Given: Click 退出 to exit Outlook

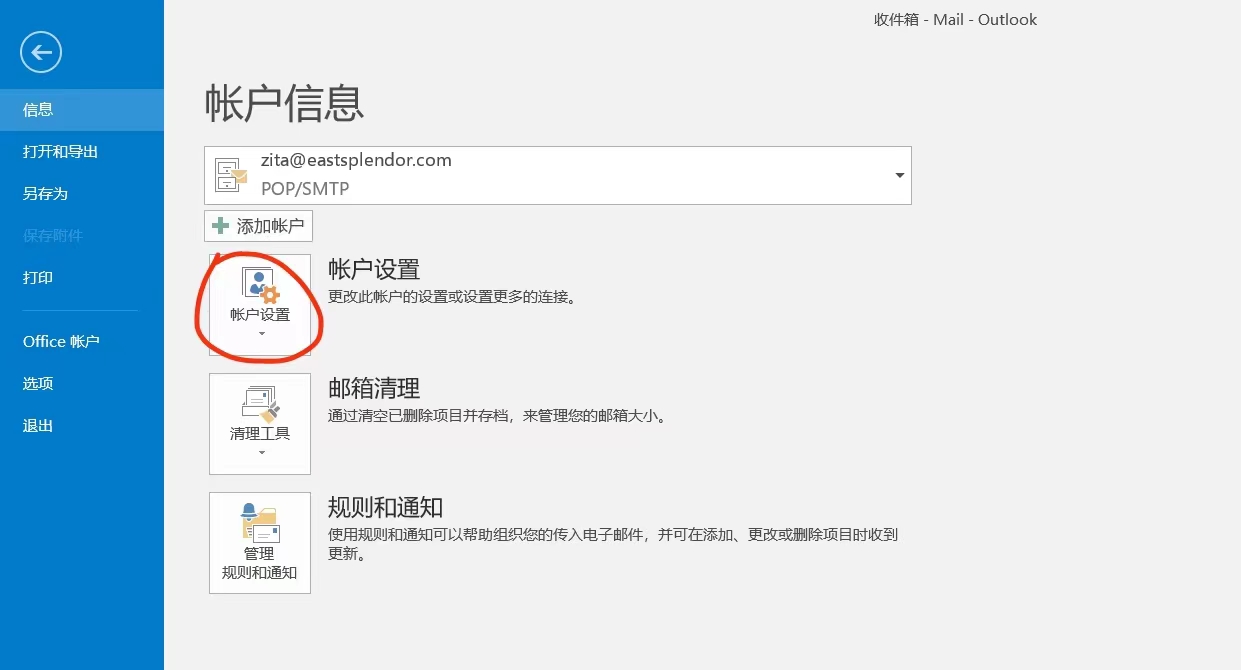Looking at the screenshot, I should point(38,426).
